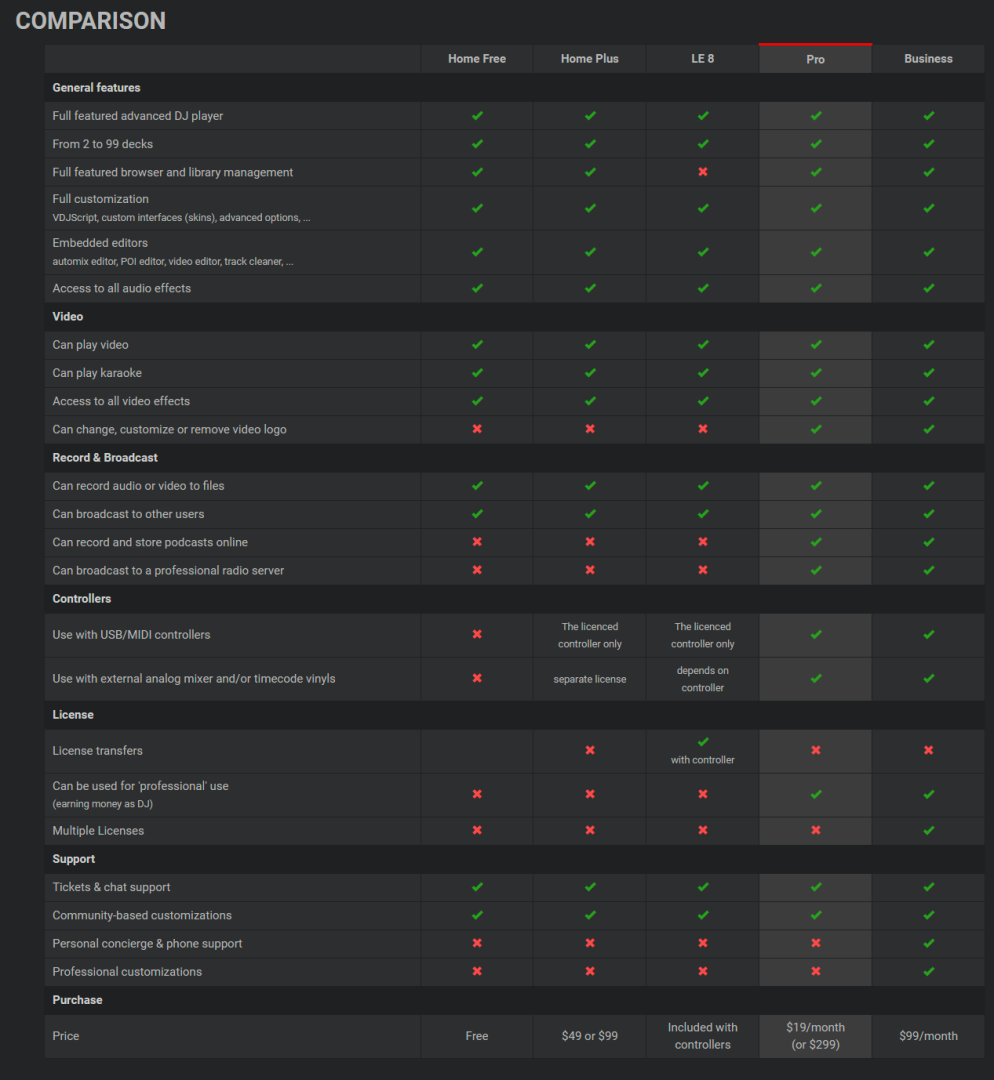
Task: Click LE 8 green checkmark for License transfers
Action: [x=703, y=742]
